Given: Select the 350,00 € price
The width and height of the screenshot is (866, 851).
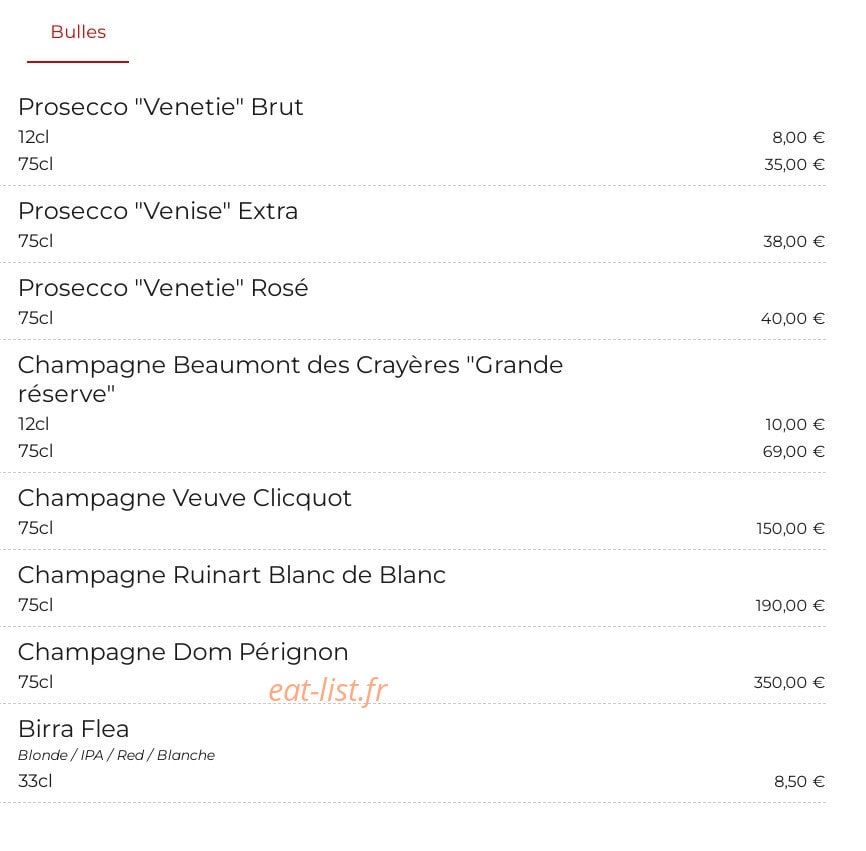Looking at the screenshot, I should click(789, 683).
